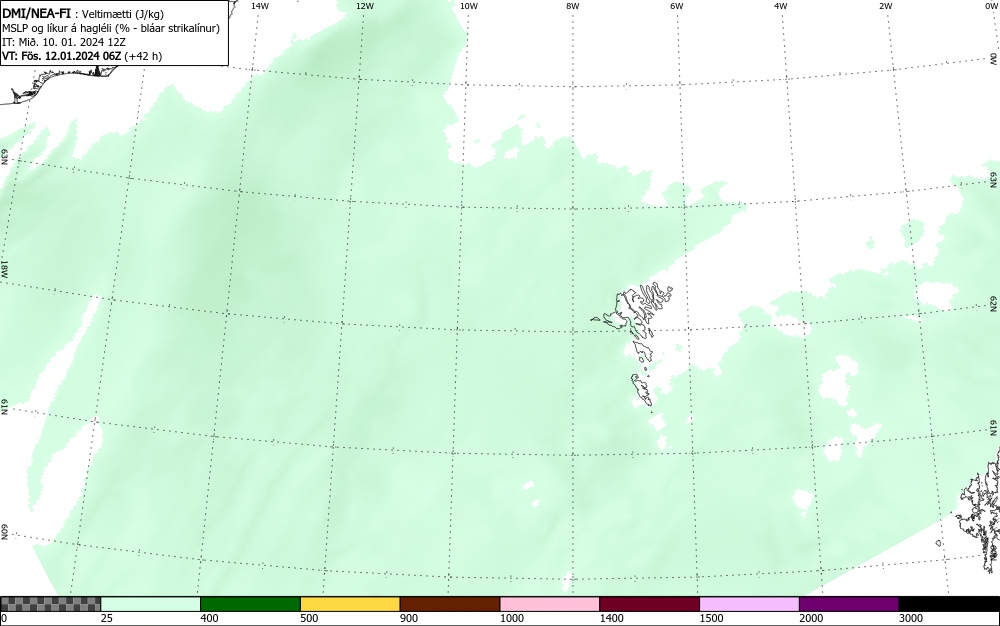Click the 63N label on left edge
1000x626 pixels.
click(4, 157)
